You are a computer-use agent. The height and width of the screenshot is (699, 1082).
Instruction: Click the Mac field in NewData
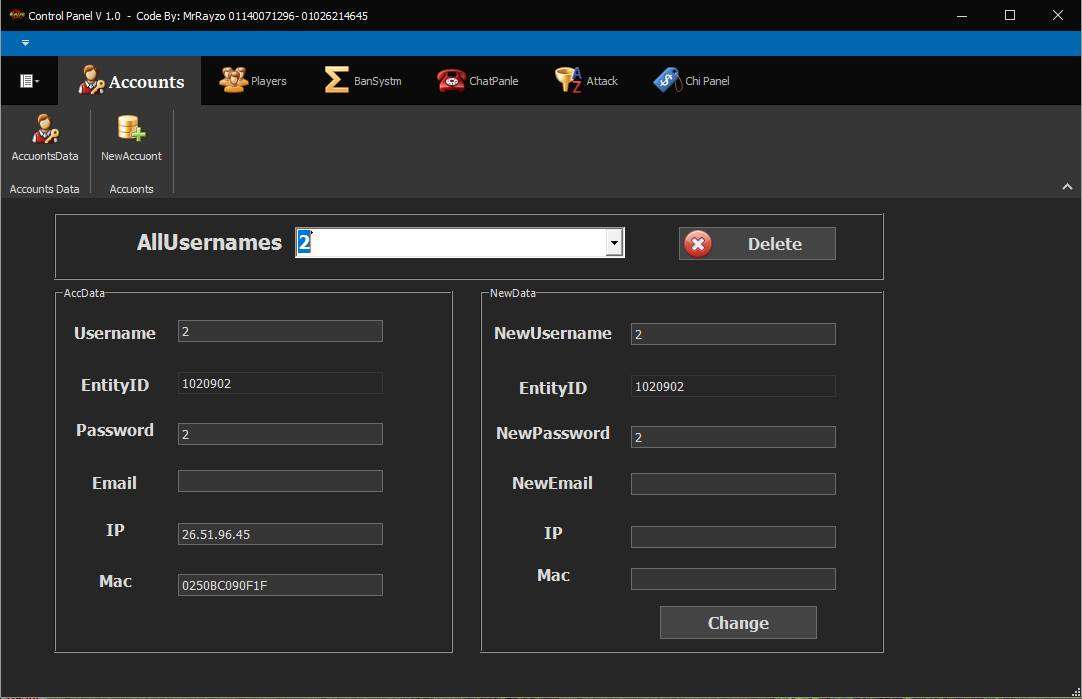[734, 579]
